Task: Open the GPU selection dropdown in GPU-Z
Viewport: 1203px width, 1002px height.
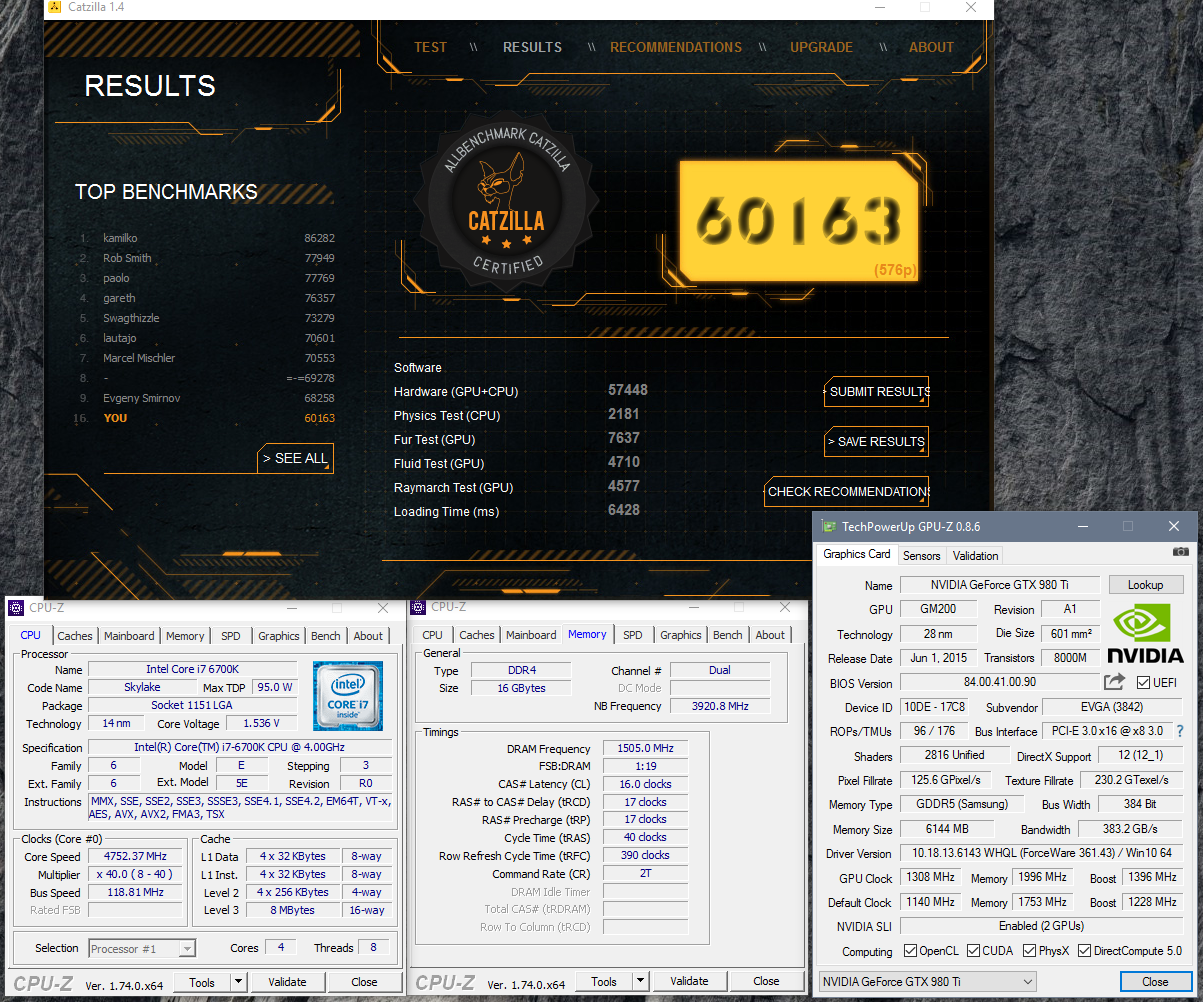Action: click(x=928, y=982)
